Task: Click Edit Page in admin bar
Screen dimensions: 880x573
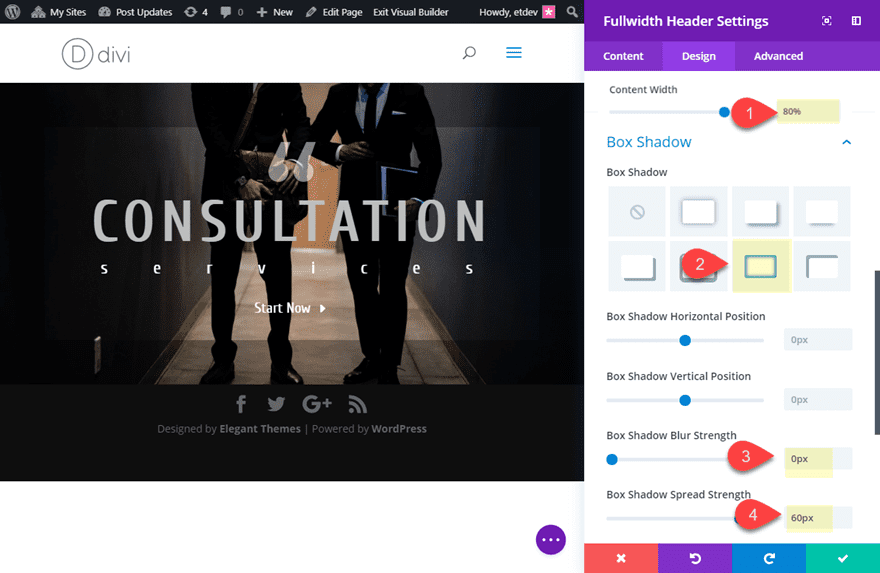Action: (x=334, y=12)
